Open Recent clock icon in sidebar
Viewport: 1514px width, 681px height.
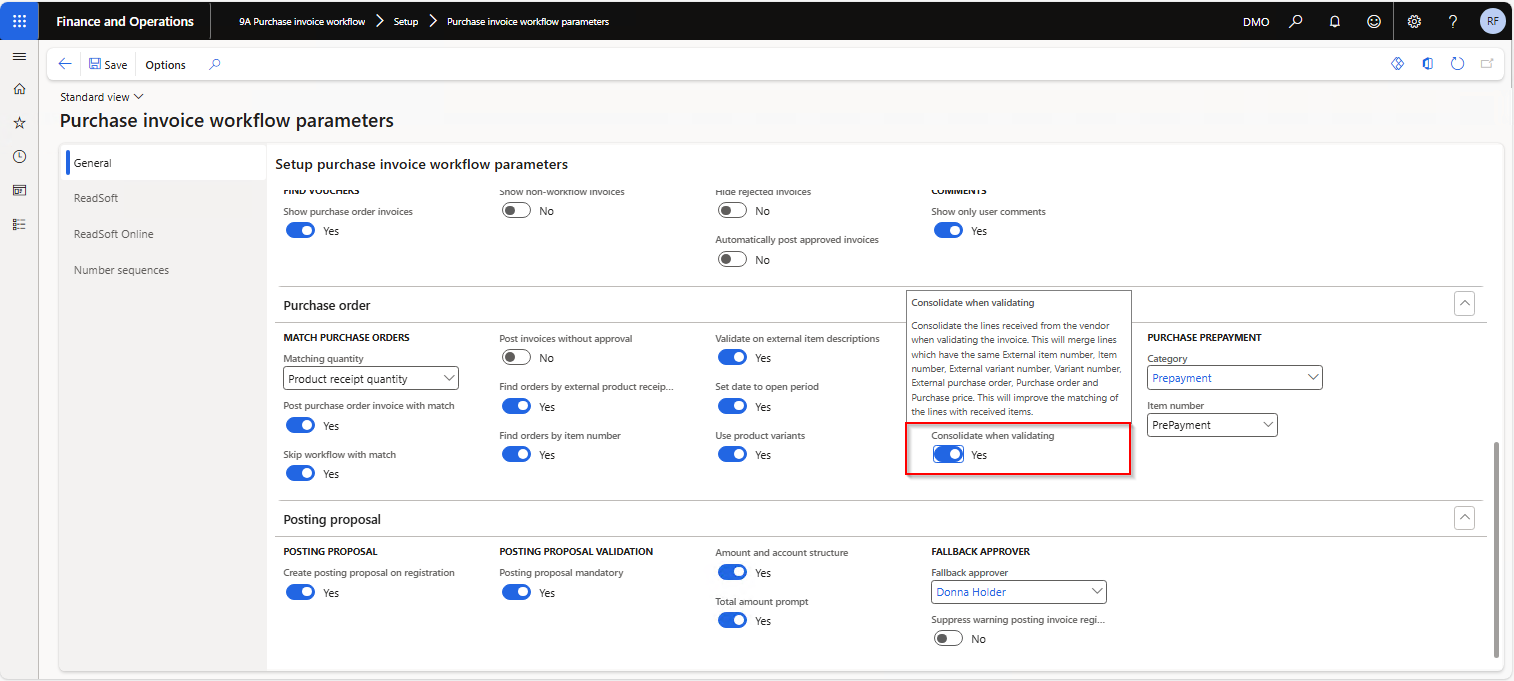[x=19, y=157]
